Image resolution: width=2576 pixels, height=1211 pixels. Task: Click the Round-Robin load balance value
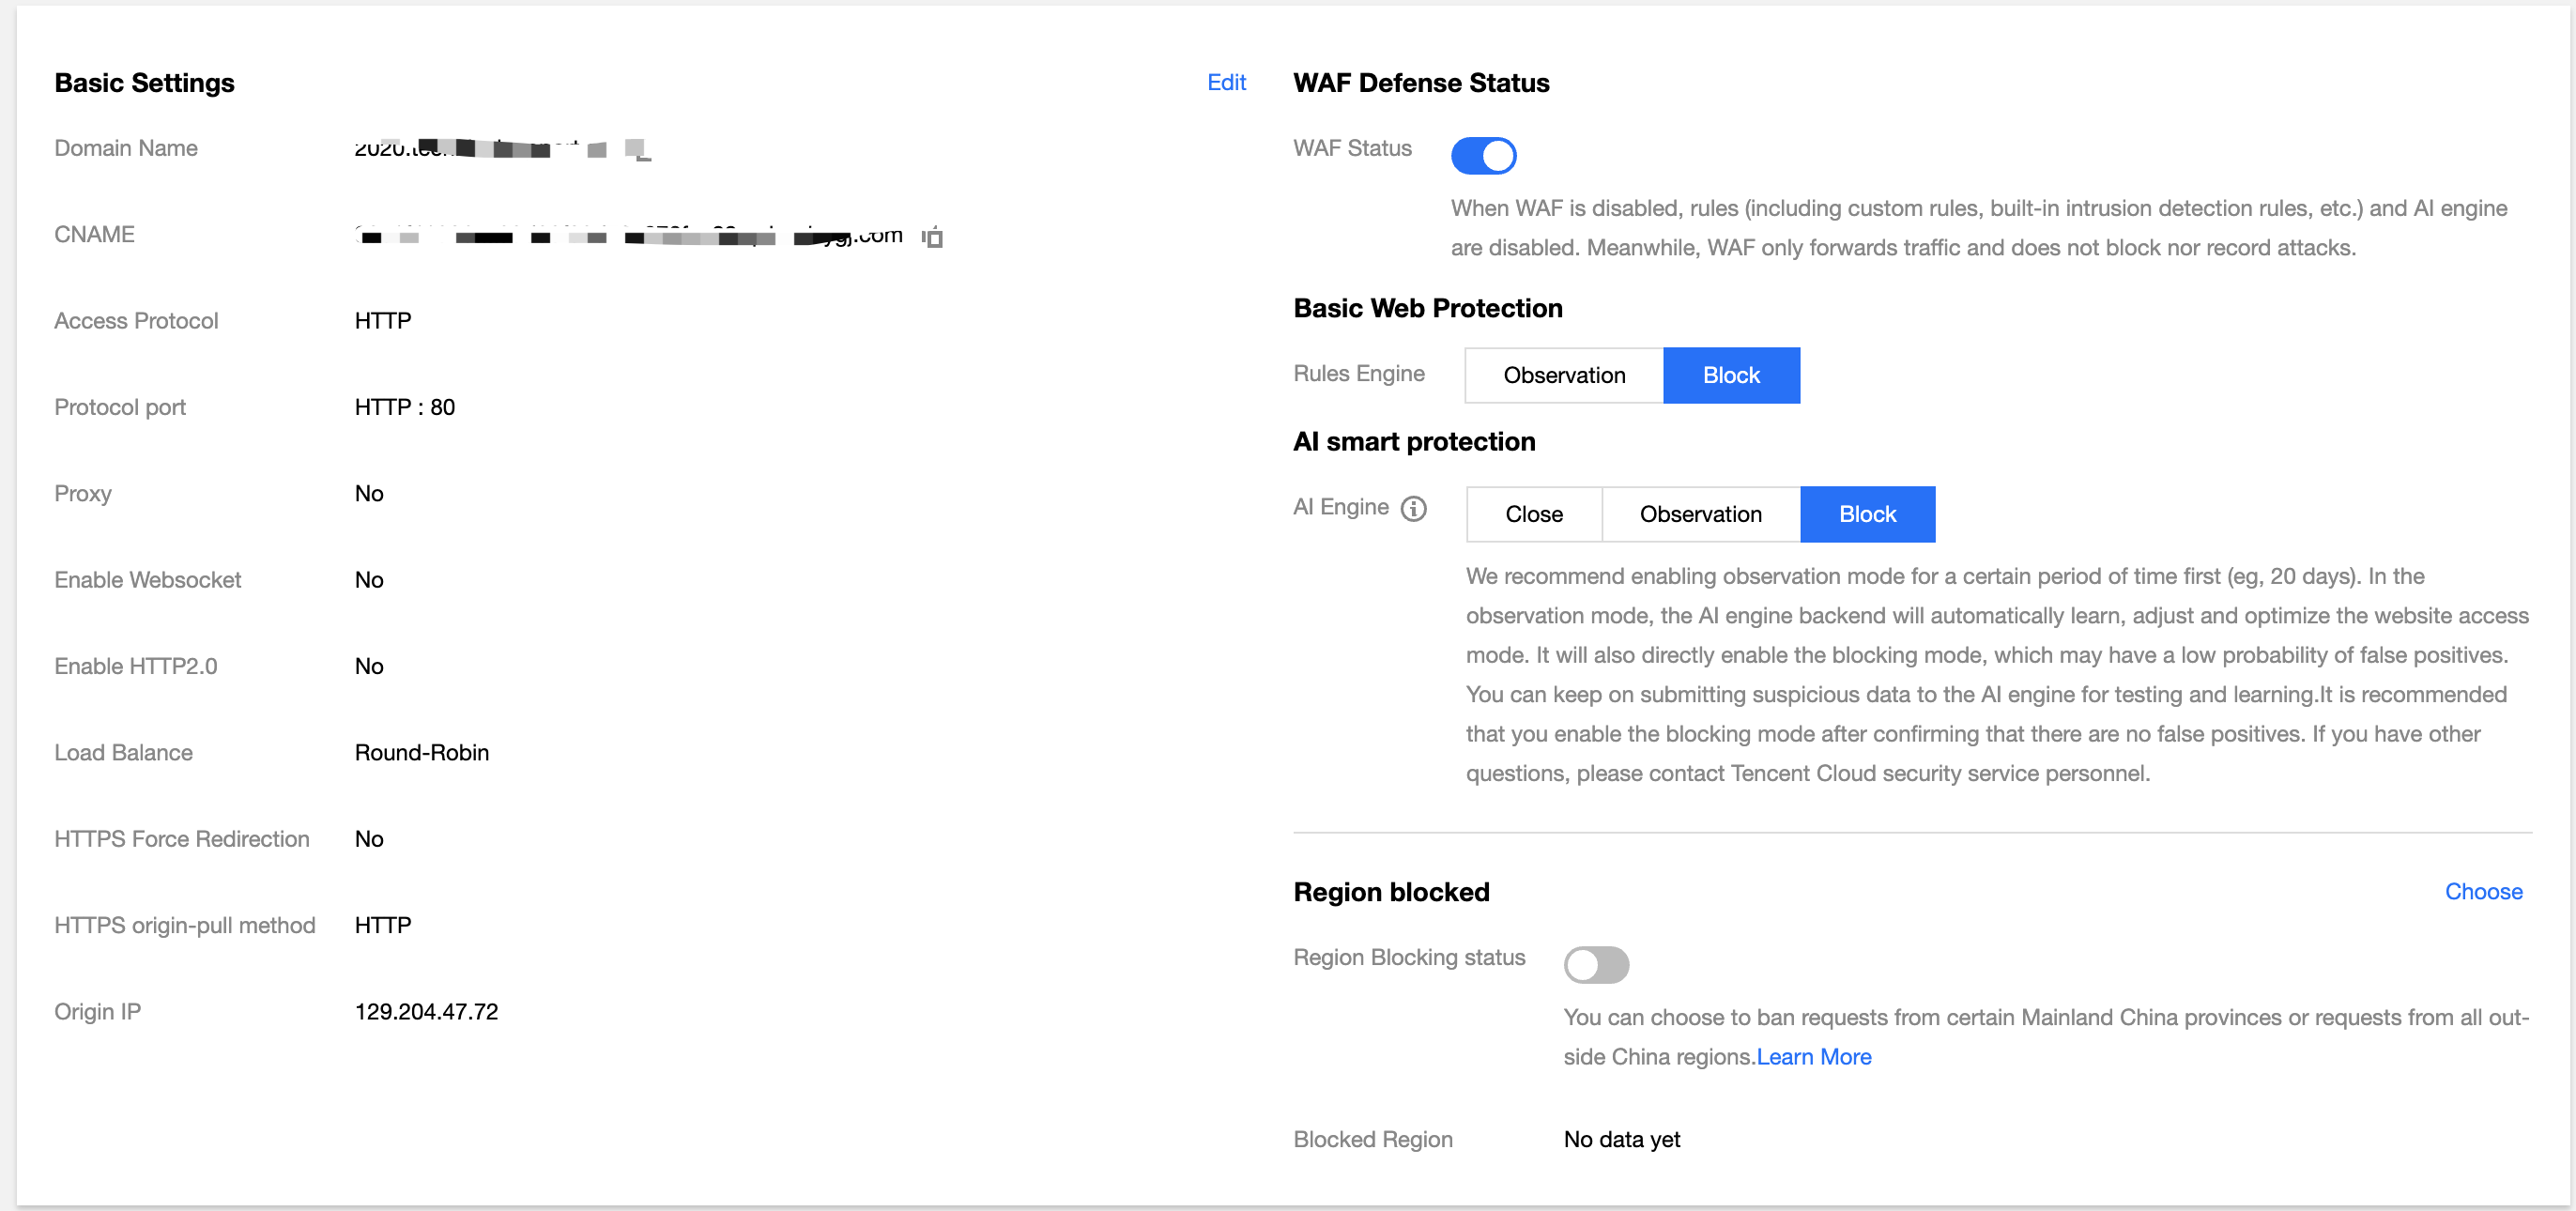click(x=422, y=752)
